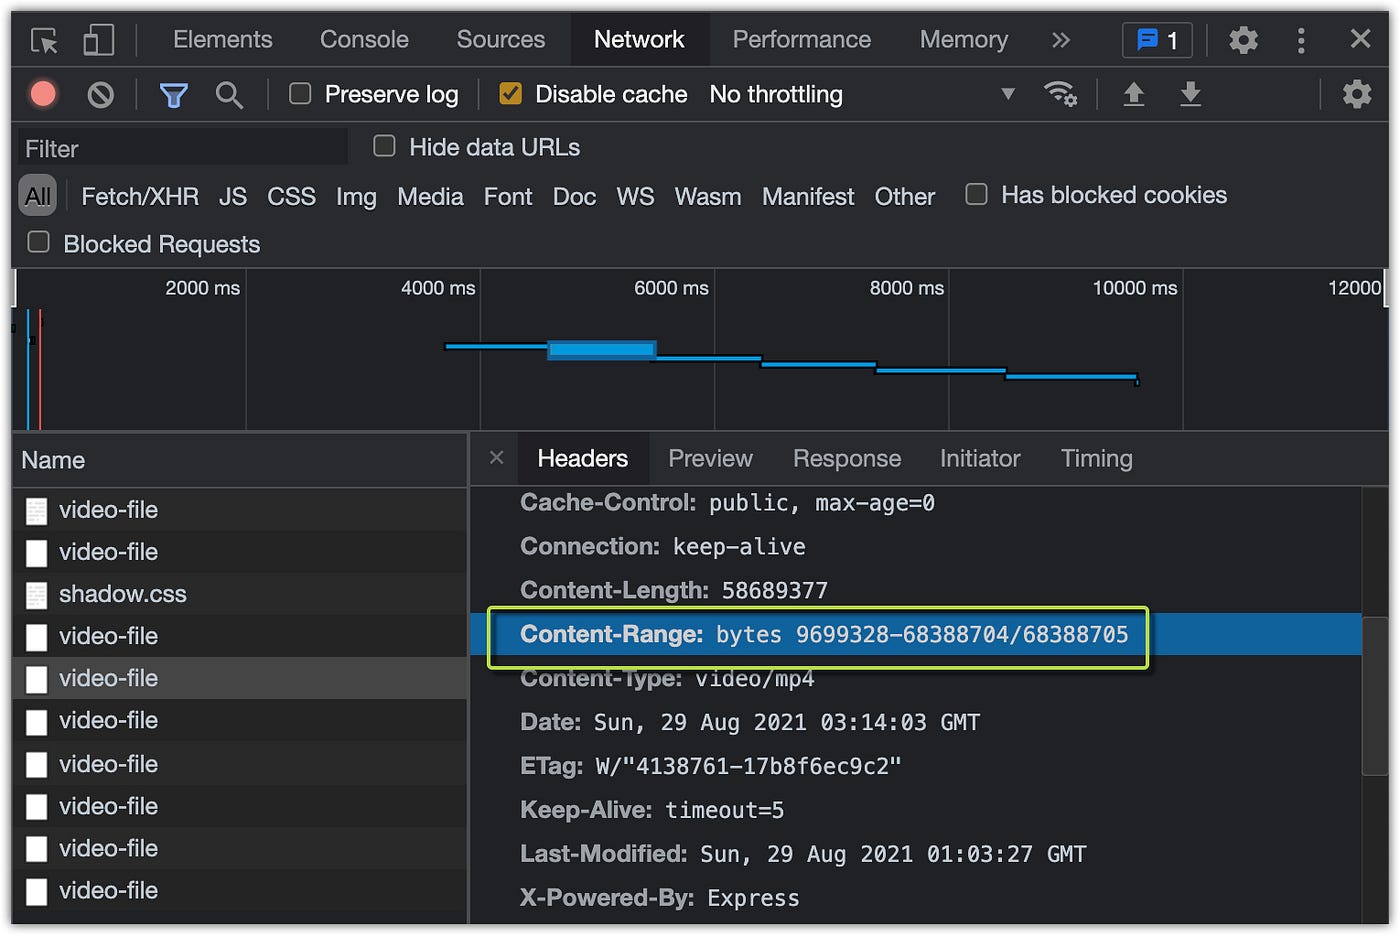
Task: Open the DevTools settings gear
Action: [1243, 39]
